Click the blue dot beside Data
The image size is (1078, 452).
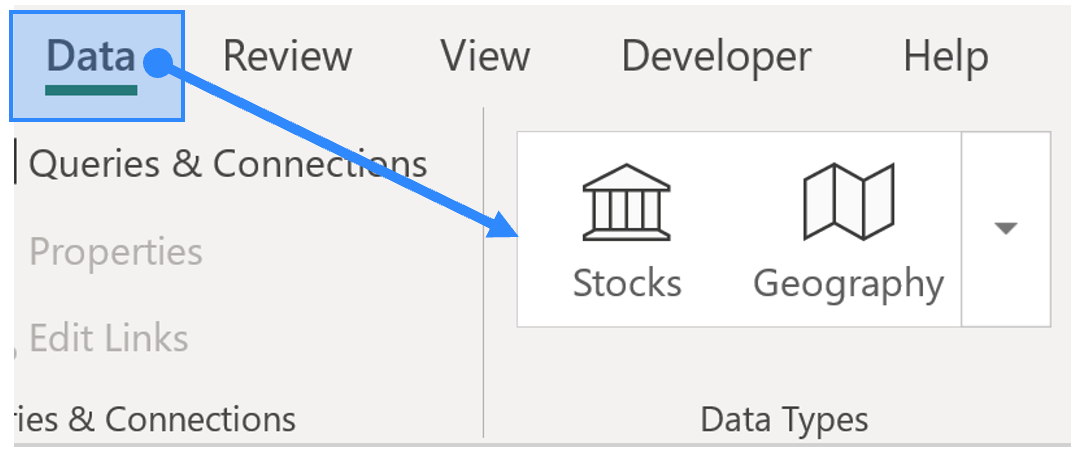tap(157, 63)
